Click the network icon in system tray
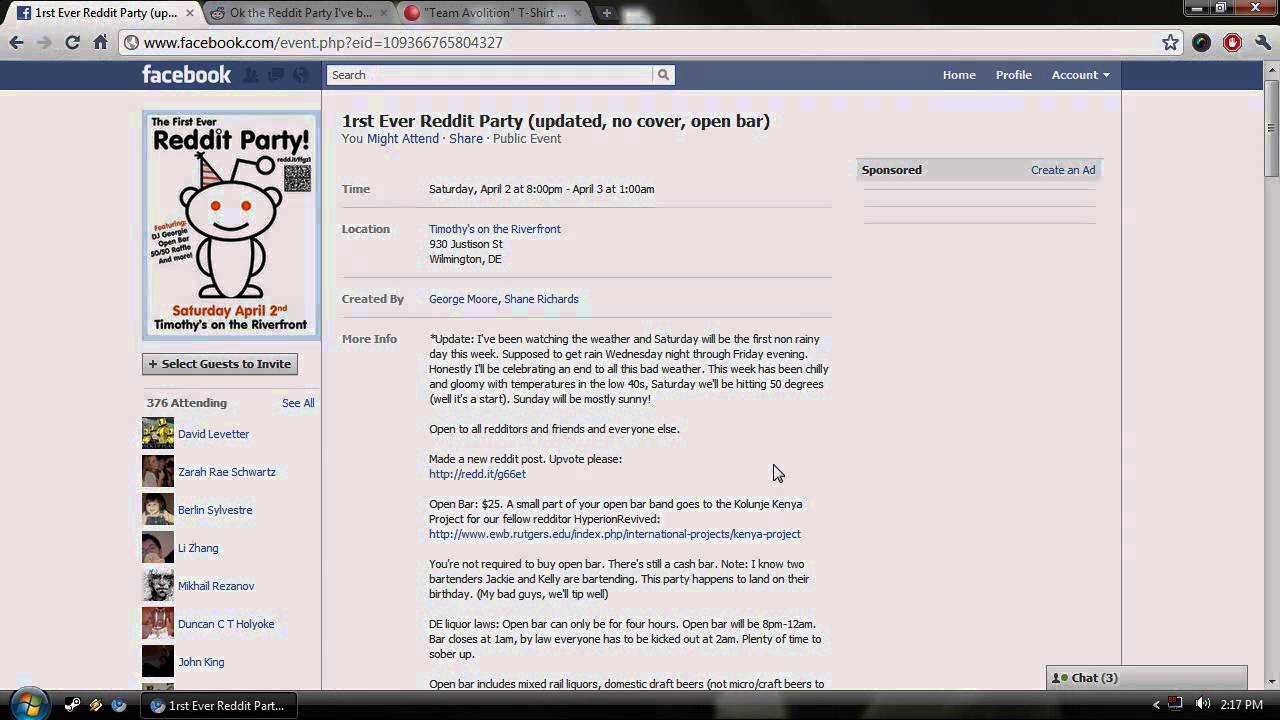 pos(1176,705)
